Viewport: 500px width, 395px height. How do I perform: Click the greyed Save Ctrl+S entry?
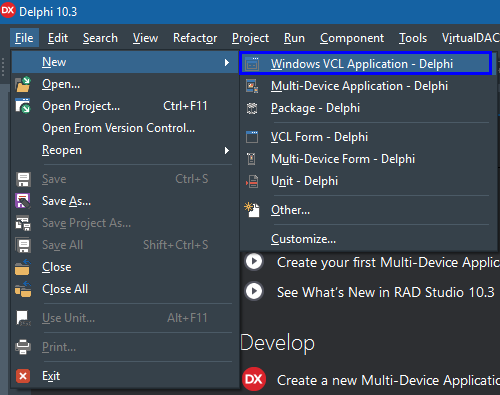click(125, 179)
